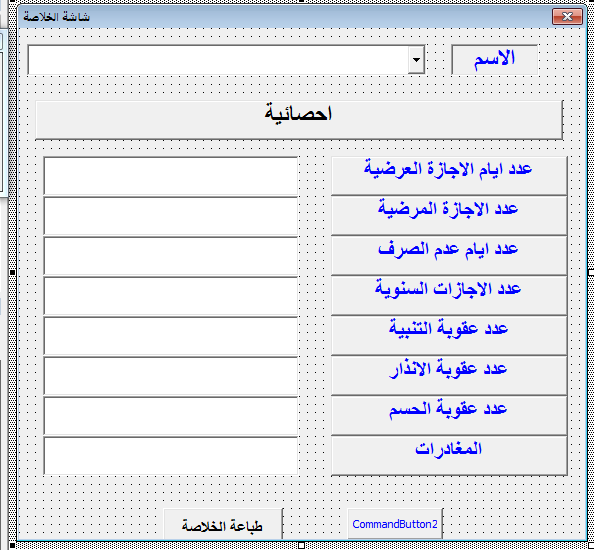Select the المغادرات label
This screenshot has height=550, width=594.
point(449,456)
